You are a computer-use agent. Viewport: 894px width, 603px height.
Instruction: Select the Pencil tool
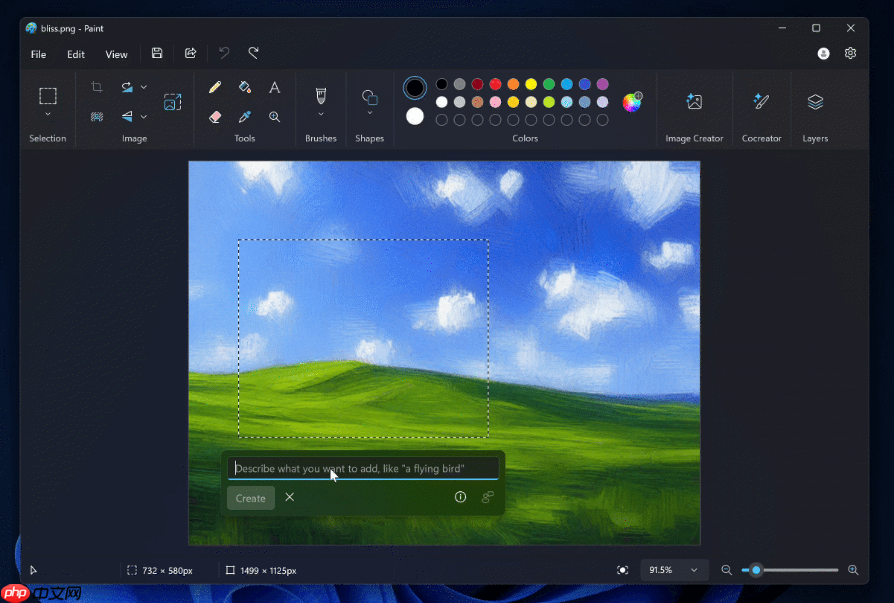tap(215, 87)
